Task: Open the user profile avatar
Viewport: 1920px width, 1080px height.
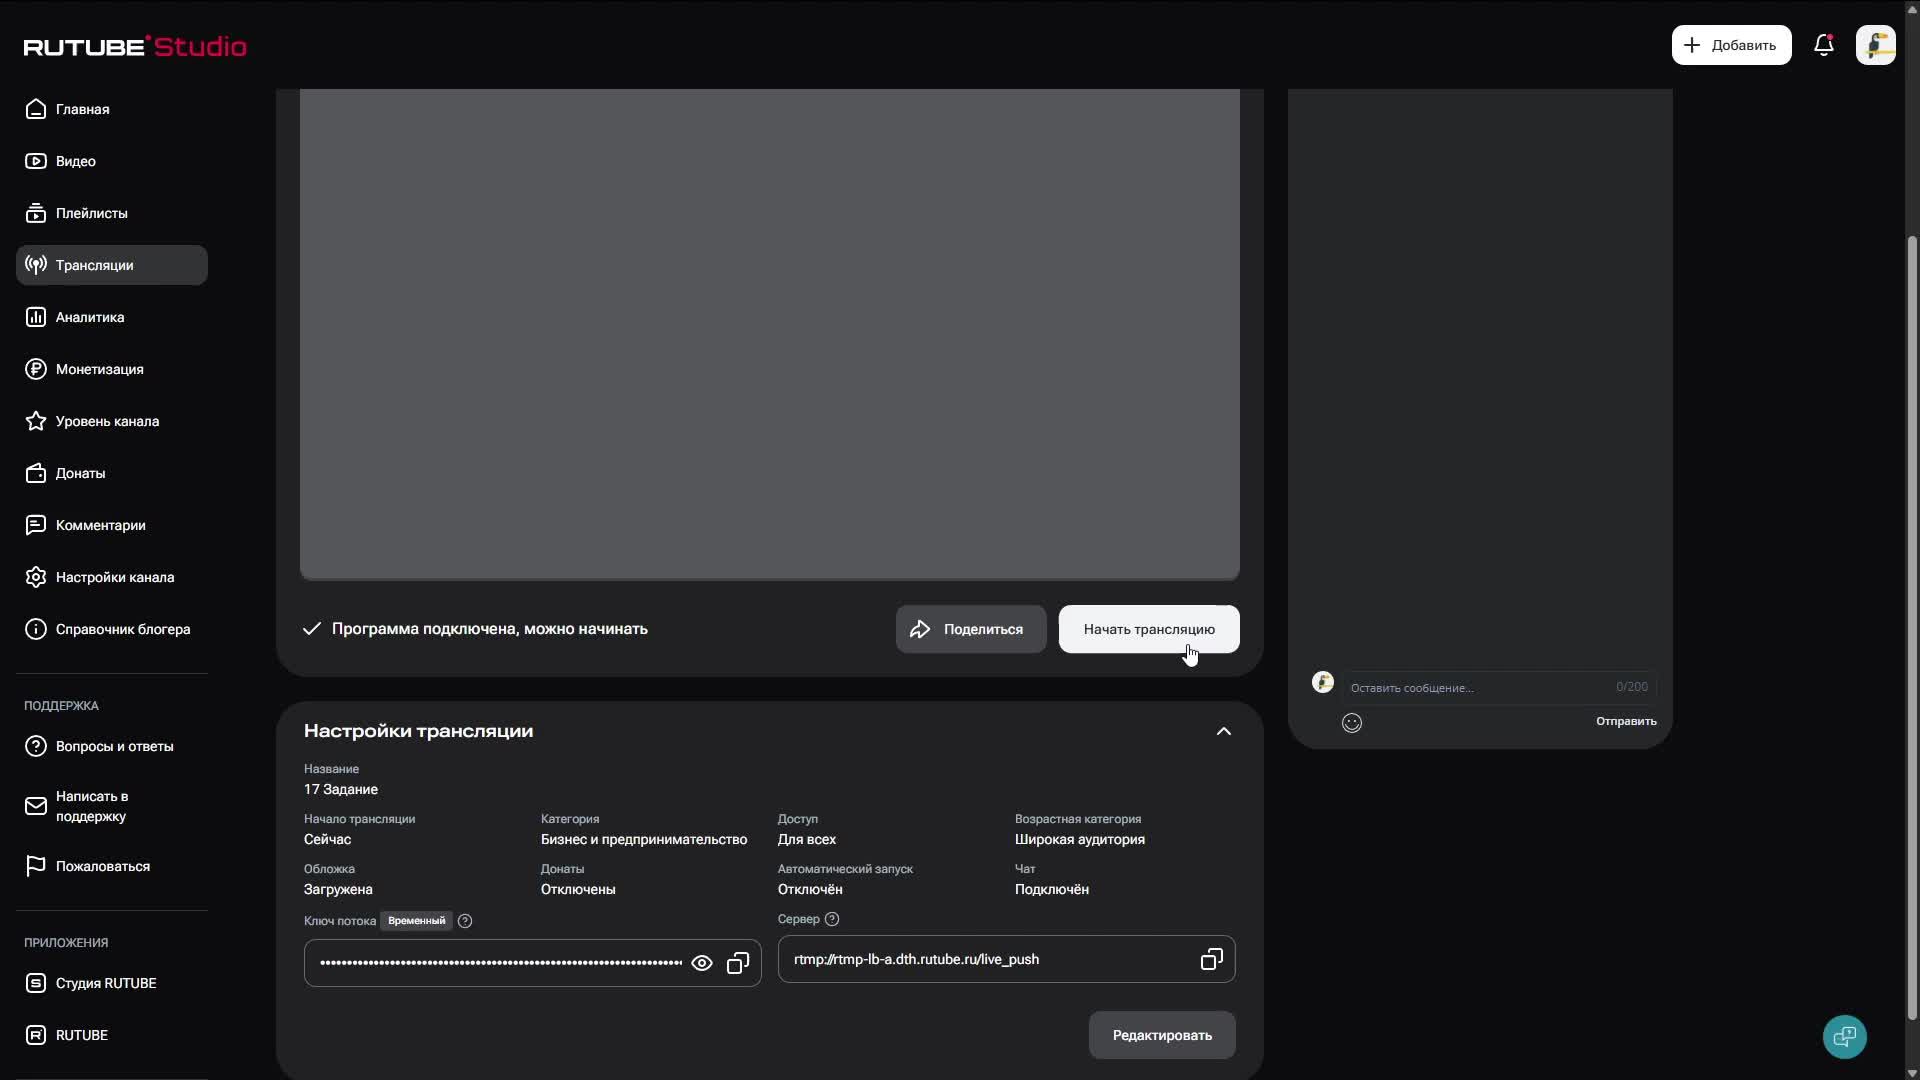Action: tap(1876, 45)
